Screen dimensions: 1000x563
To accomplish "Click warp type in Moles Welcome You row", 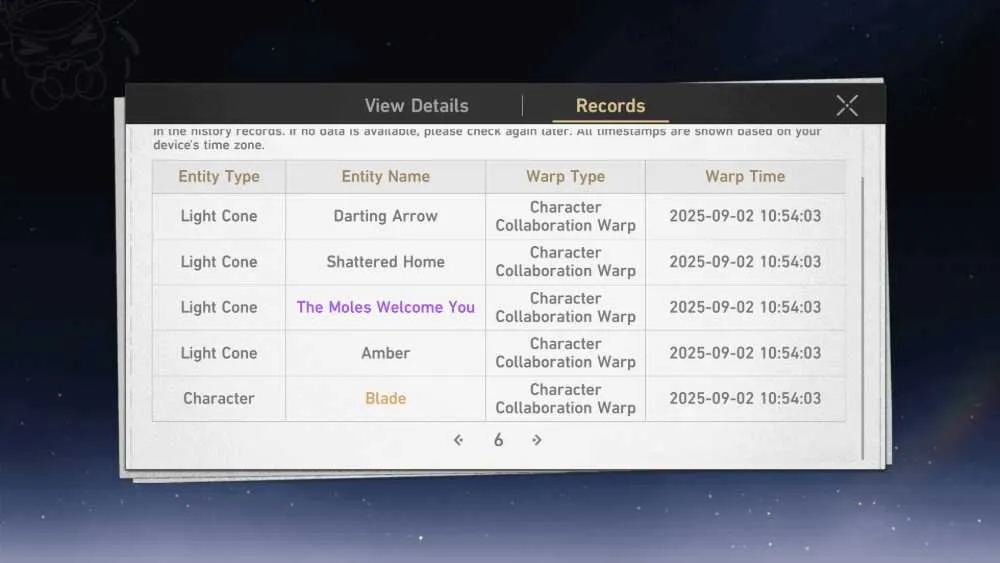I will 566,307.
